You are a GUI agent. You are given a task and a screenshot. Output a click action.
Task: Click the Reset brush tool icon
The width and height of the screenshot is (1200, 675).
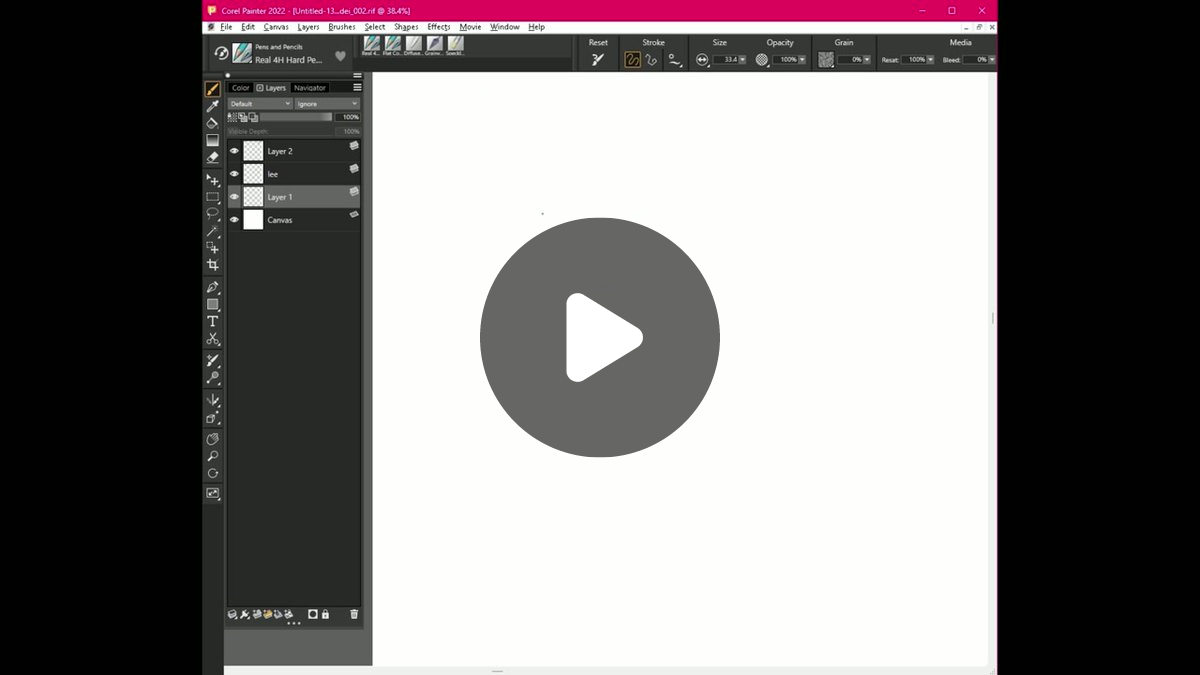[x=598, y=60]
